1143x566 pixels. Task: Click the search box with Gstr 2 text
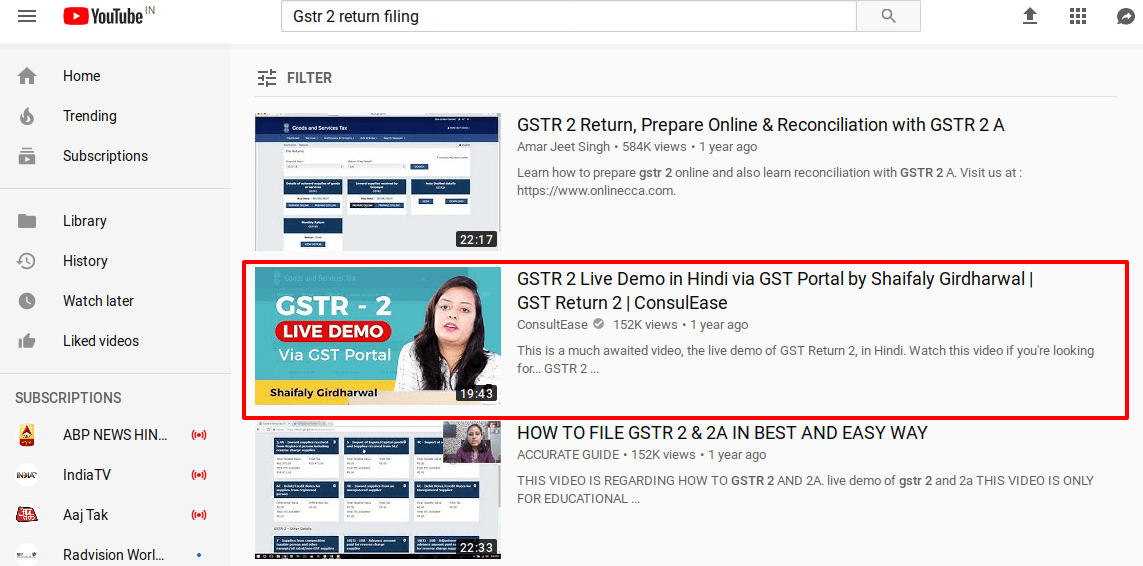click(x=569, y=16)
